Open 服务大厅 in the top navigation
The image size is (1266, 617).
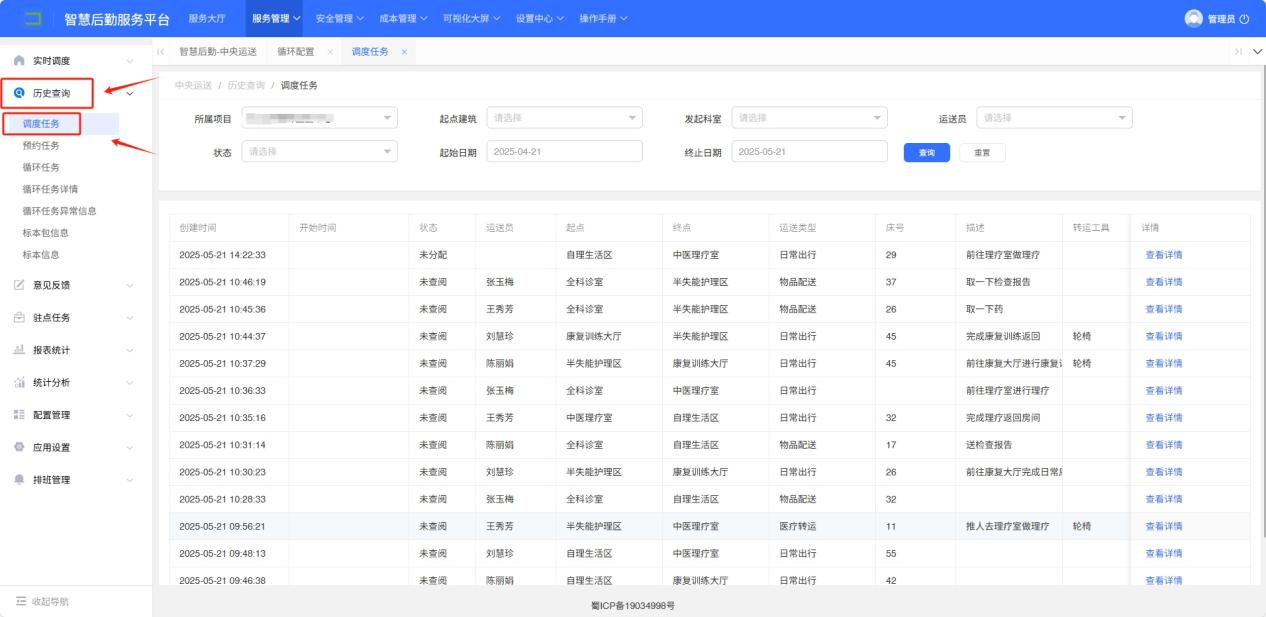207,18
